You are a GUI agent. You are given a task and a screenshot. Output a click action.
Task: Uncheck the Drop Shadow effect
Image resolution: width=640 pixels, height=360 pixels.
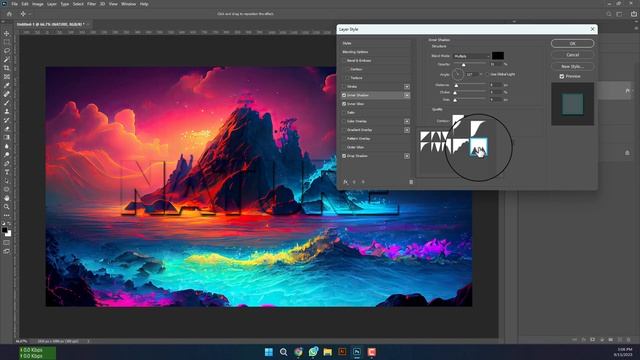click(x=344, y=156)
